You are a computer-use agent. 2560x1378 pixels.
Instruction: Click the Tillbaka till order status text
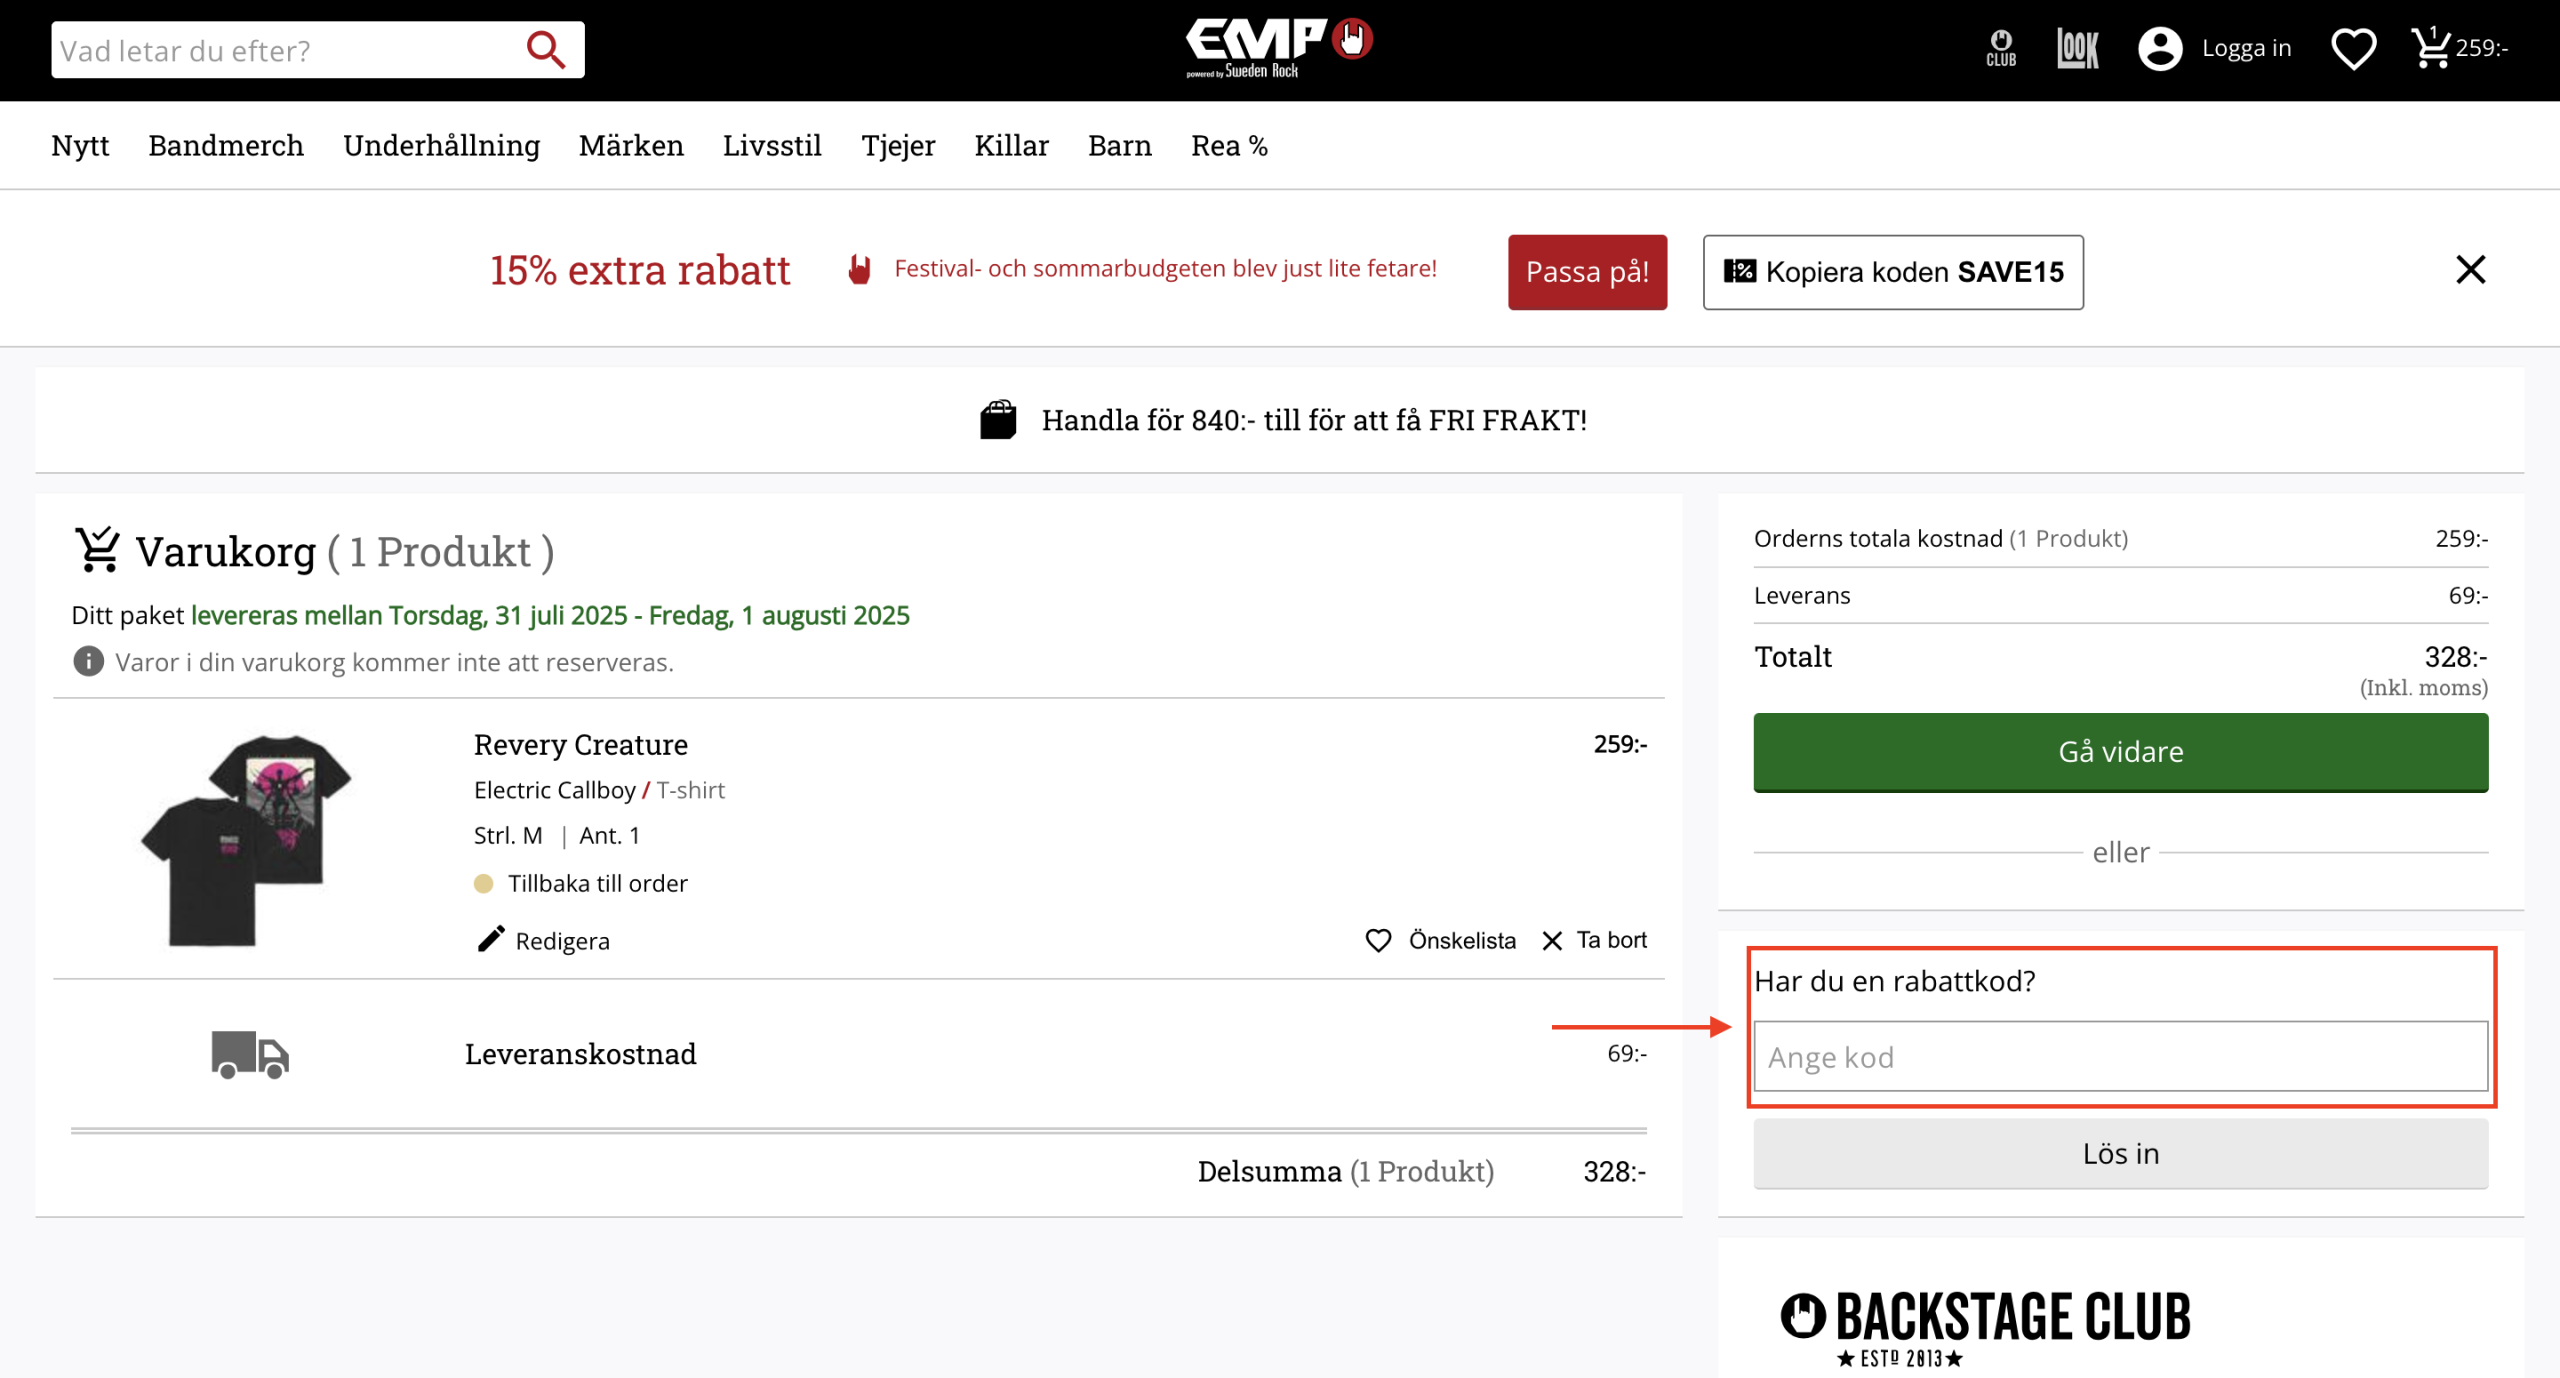(x=597, y=884)
